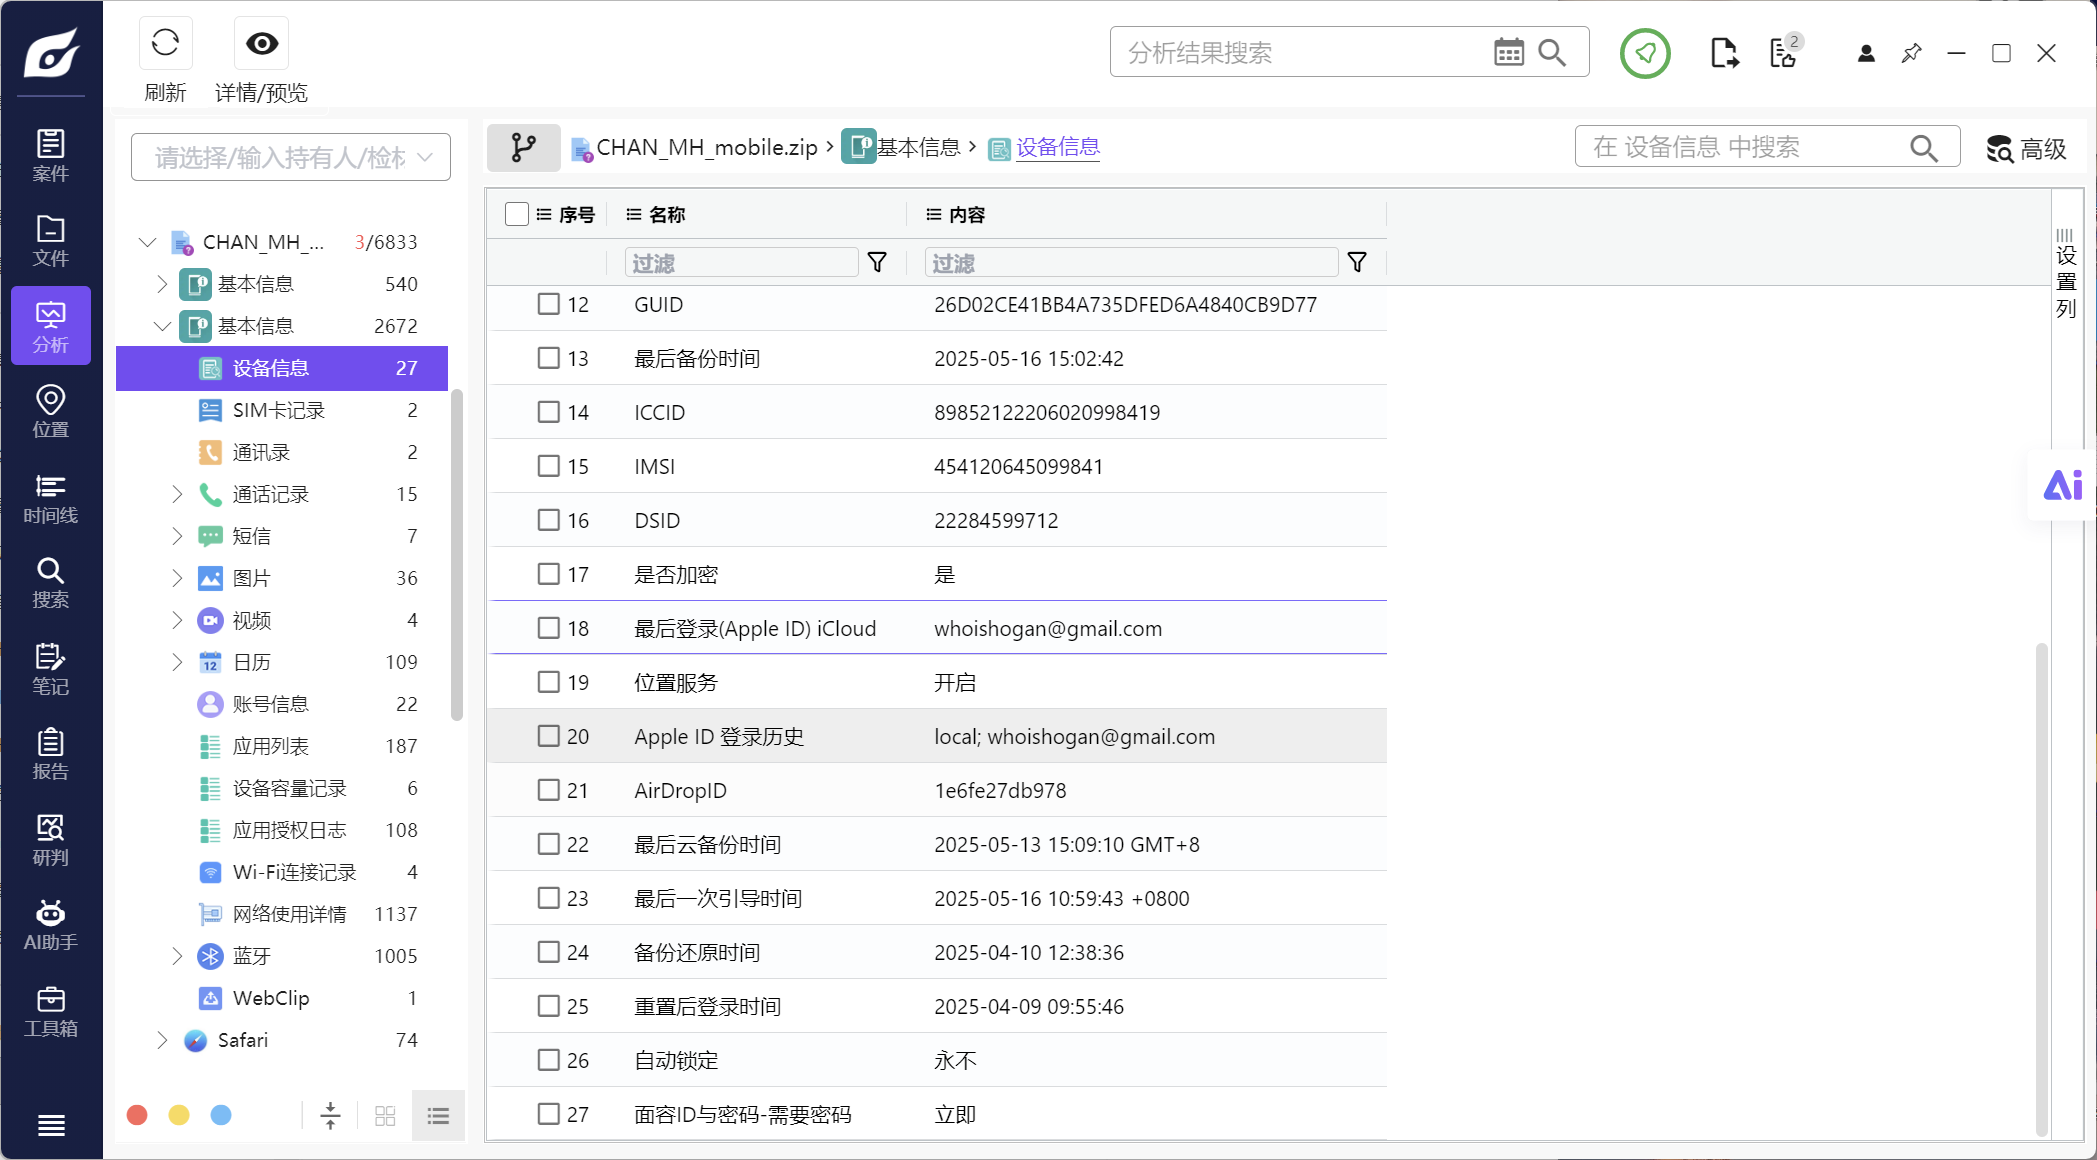Screen dimensions: 2097x1160
Task: Go to 报告 in left sidebar
Action: (x=51, y=754)
